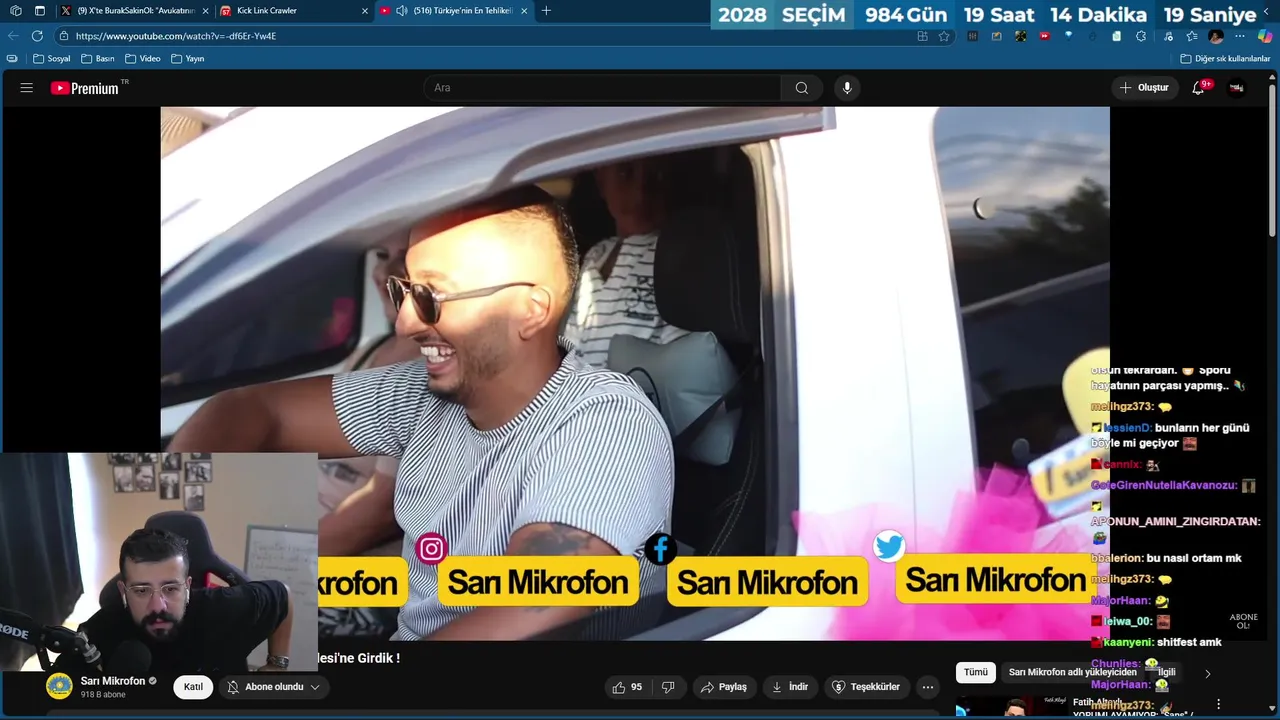Click the '918 B abone' subscriber count
This screenshot has height=720, width=1280.
(x=103, y=695)
